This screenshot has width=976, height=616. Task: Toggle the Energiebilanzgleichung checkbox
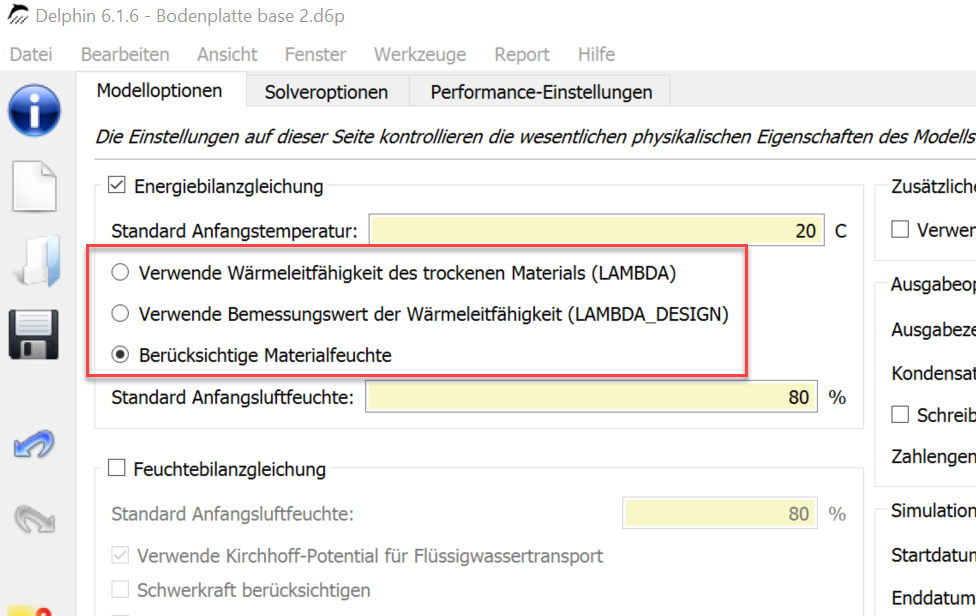(x=117, y=185)
